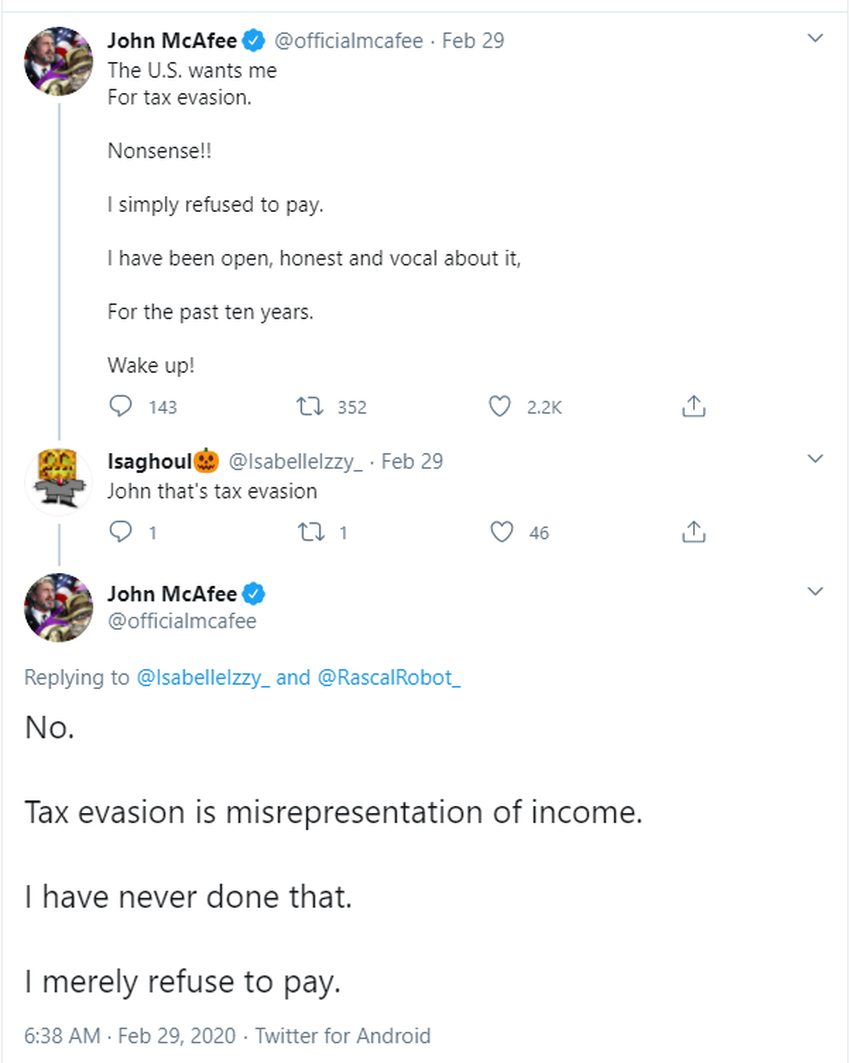Expand the options chevron on Isaghoul's tweet
The height and width of the screenshot is (1063, 850).
tap(815, 459)
